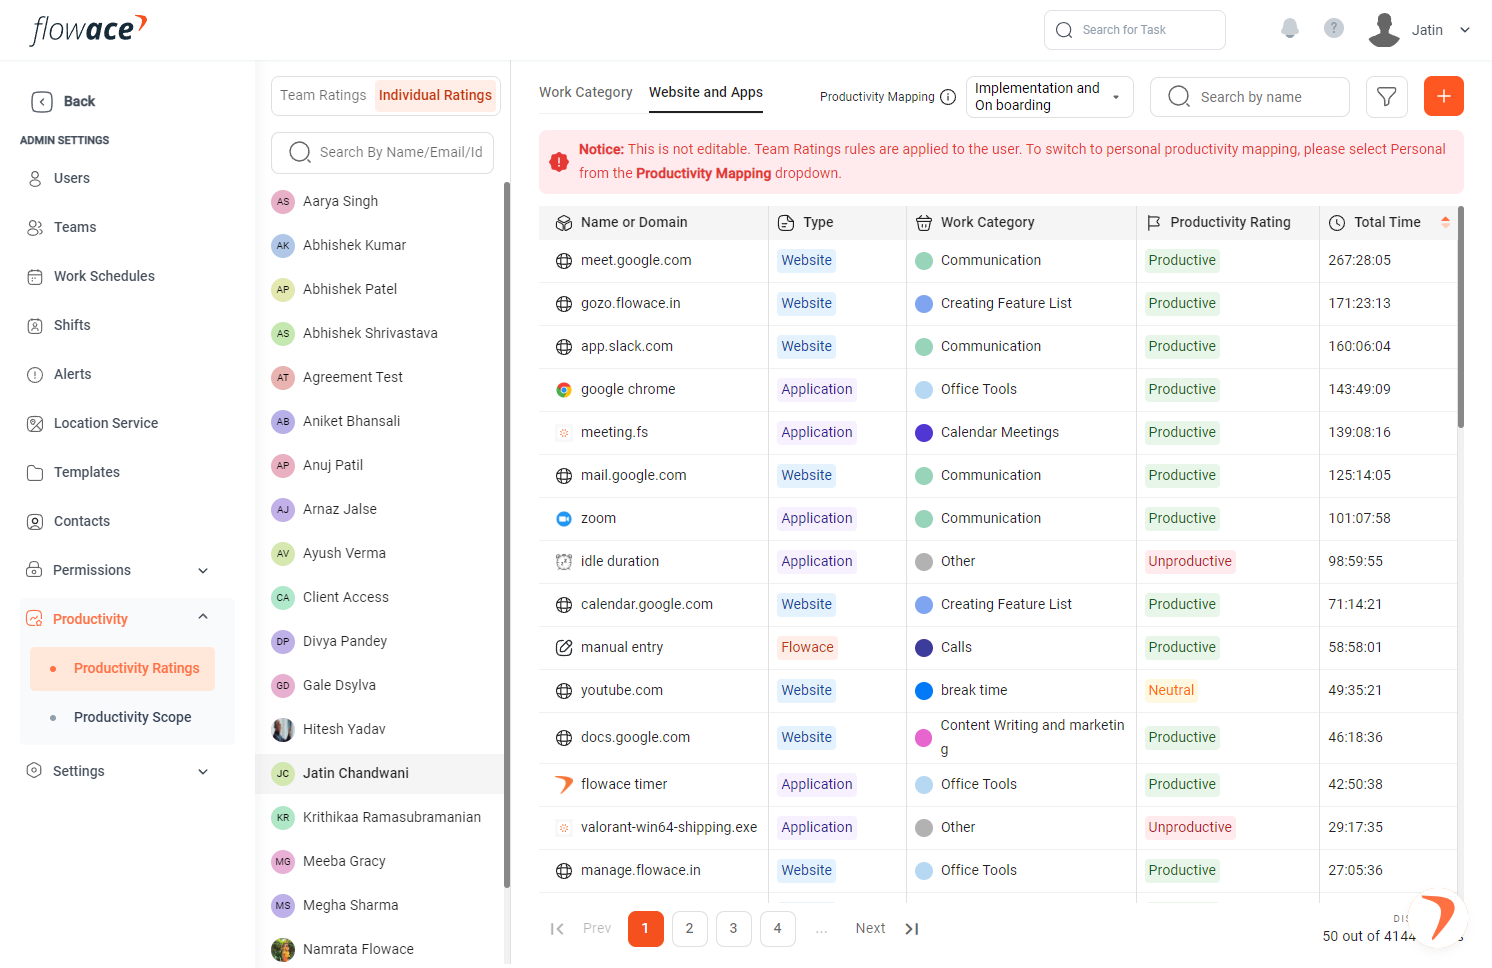Open the Productivity Mapping dropdown
Screen dimensions: 1492x968
(1049, 97)
